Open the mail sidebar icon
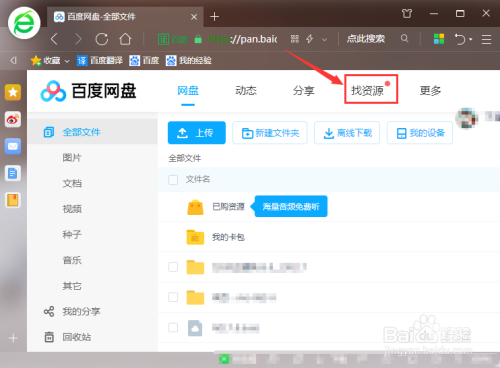The height and width of the screenshot is (368, 500). 13,146
